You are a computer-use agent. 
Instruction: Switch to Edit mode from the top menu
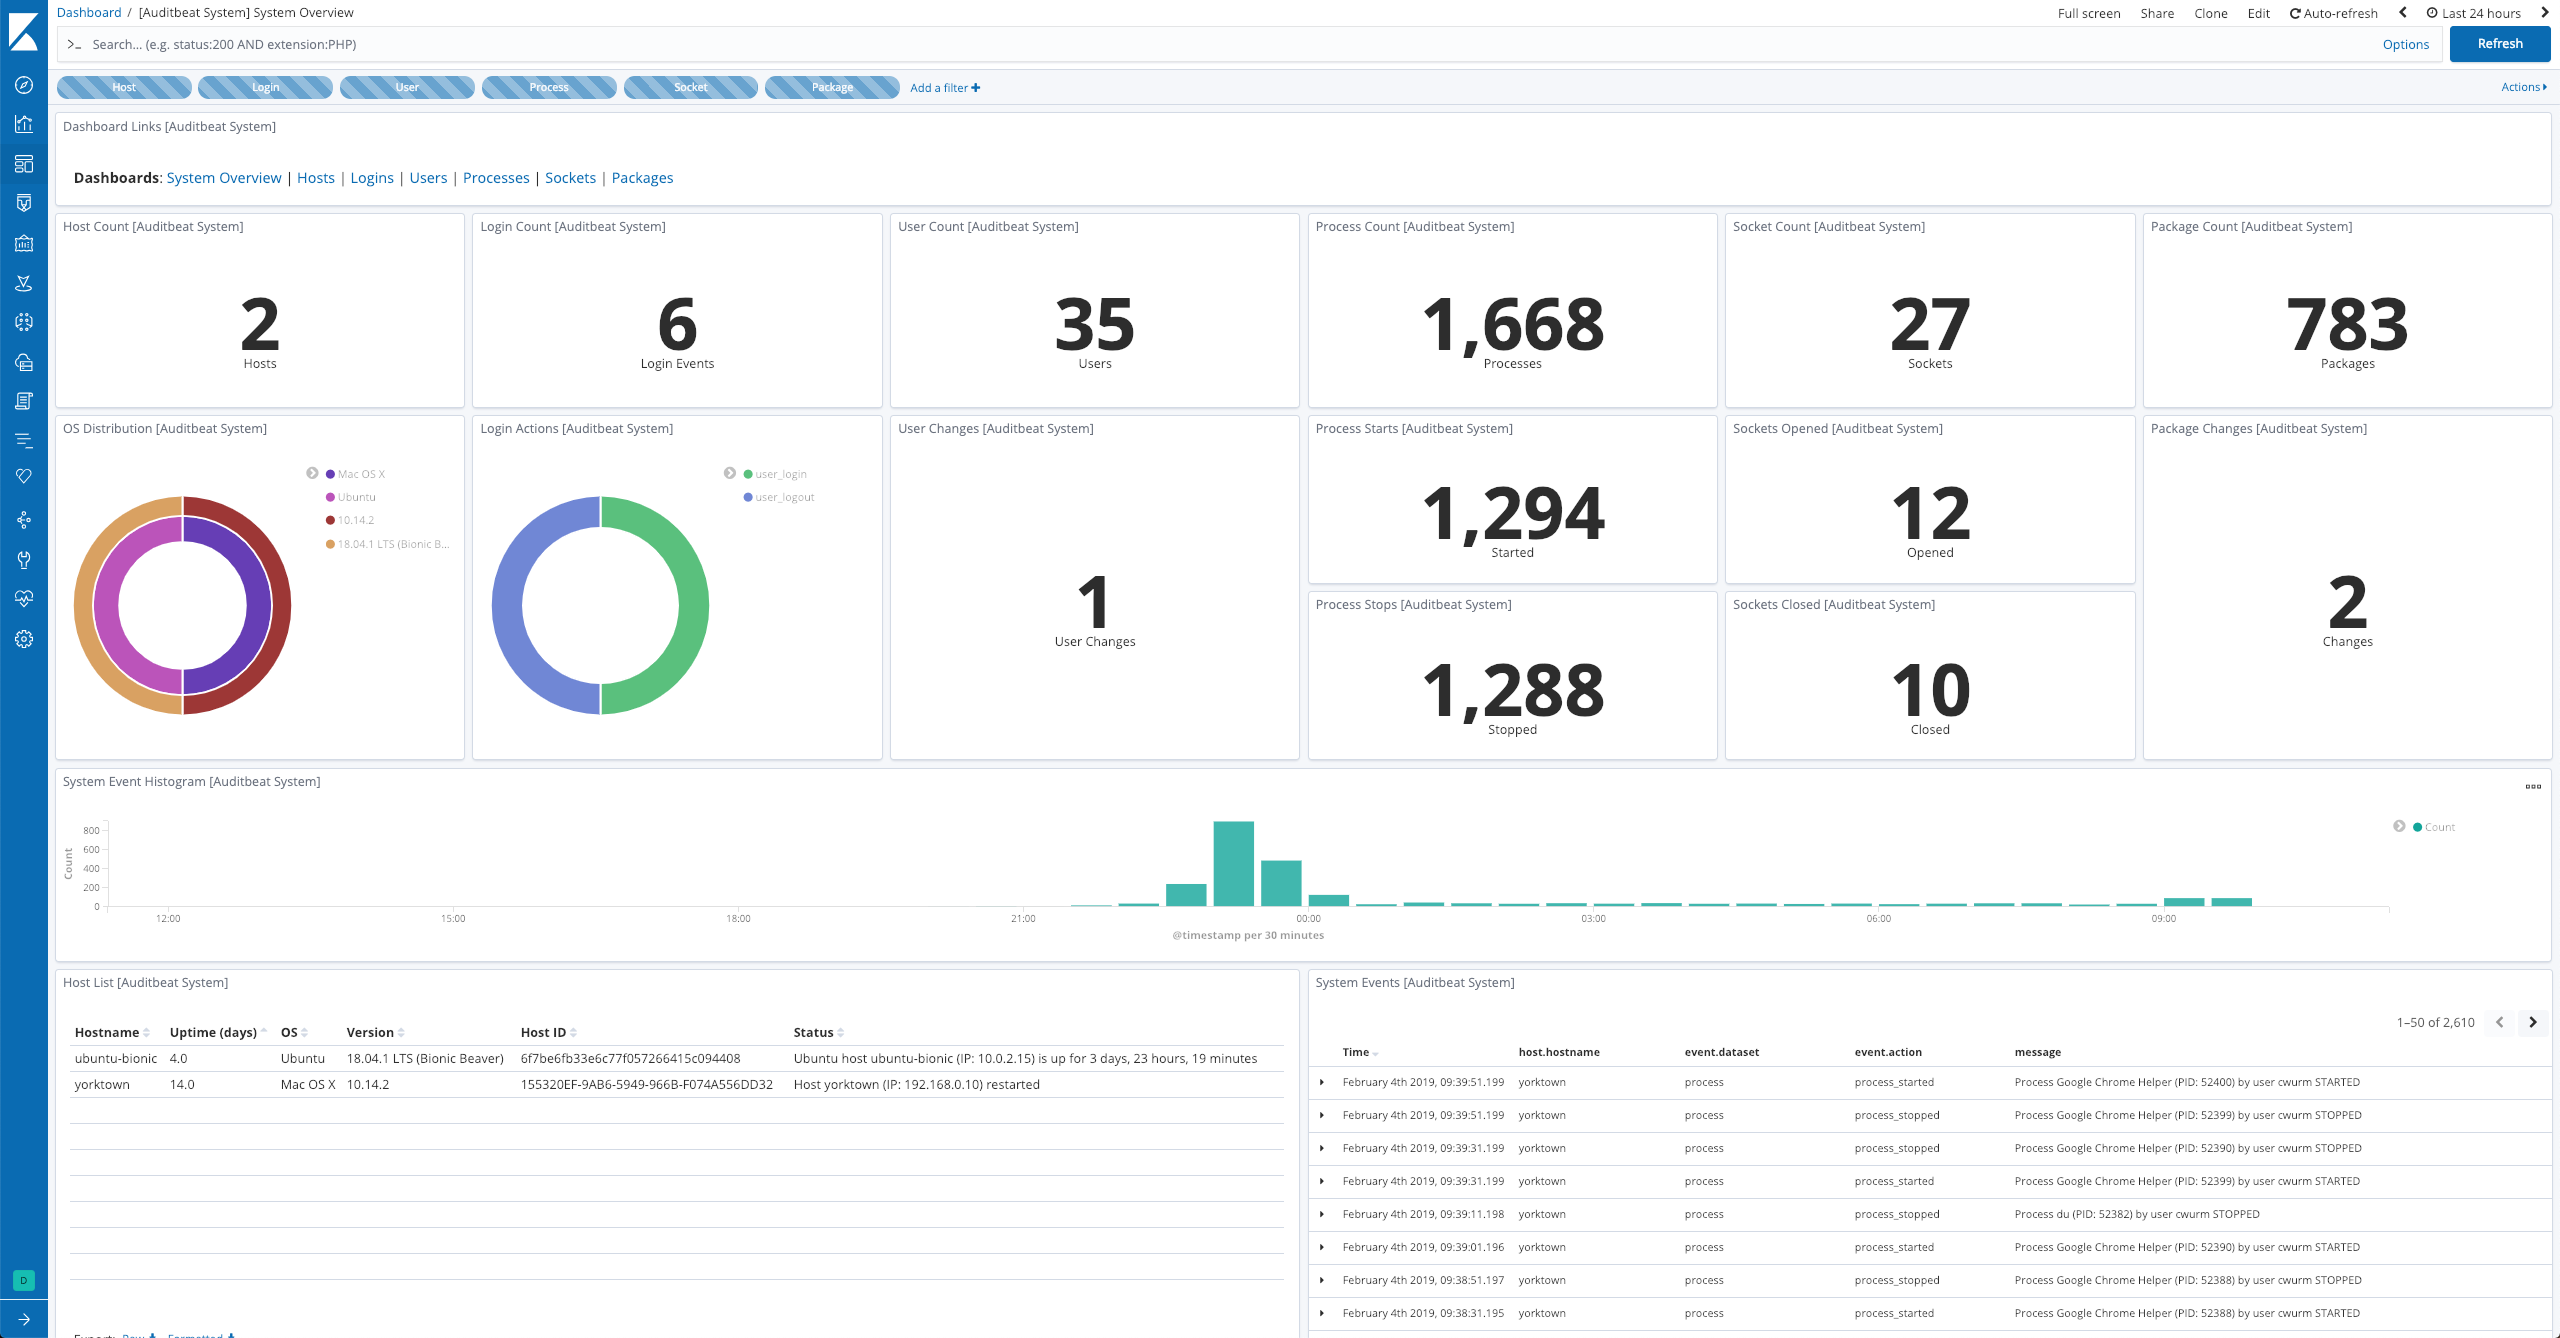2259,13
